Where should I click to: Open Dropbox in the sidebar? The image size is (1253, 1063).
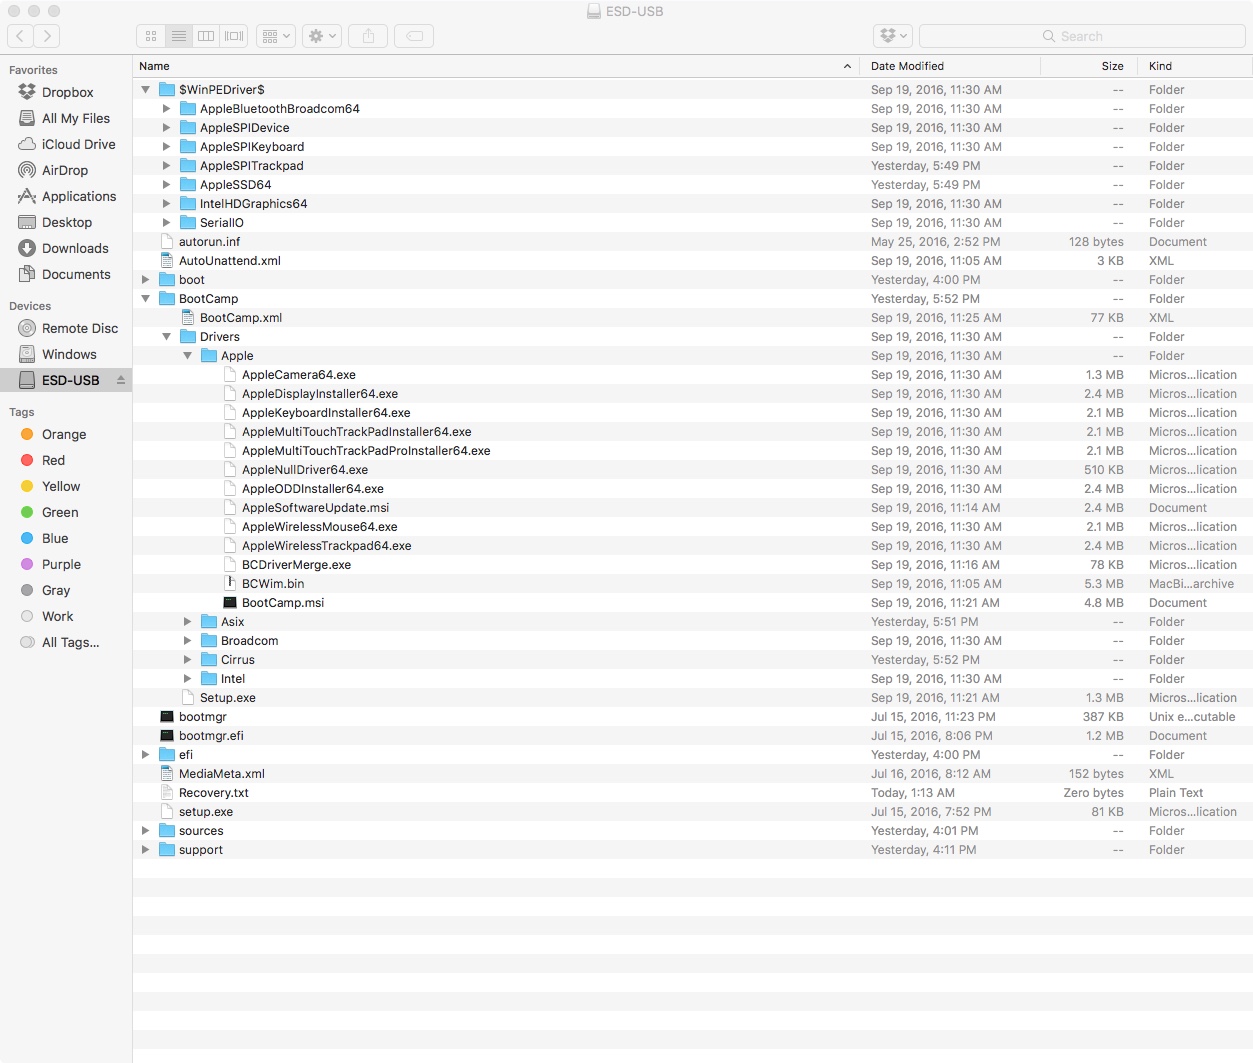[x=67, y=92]
